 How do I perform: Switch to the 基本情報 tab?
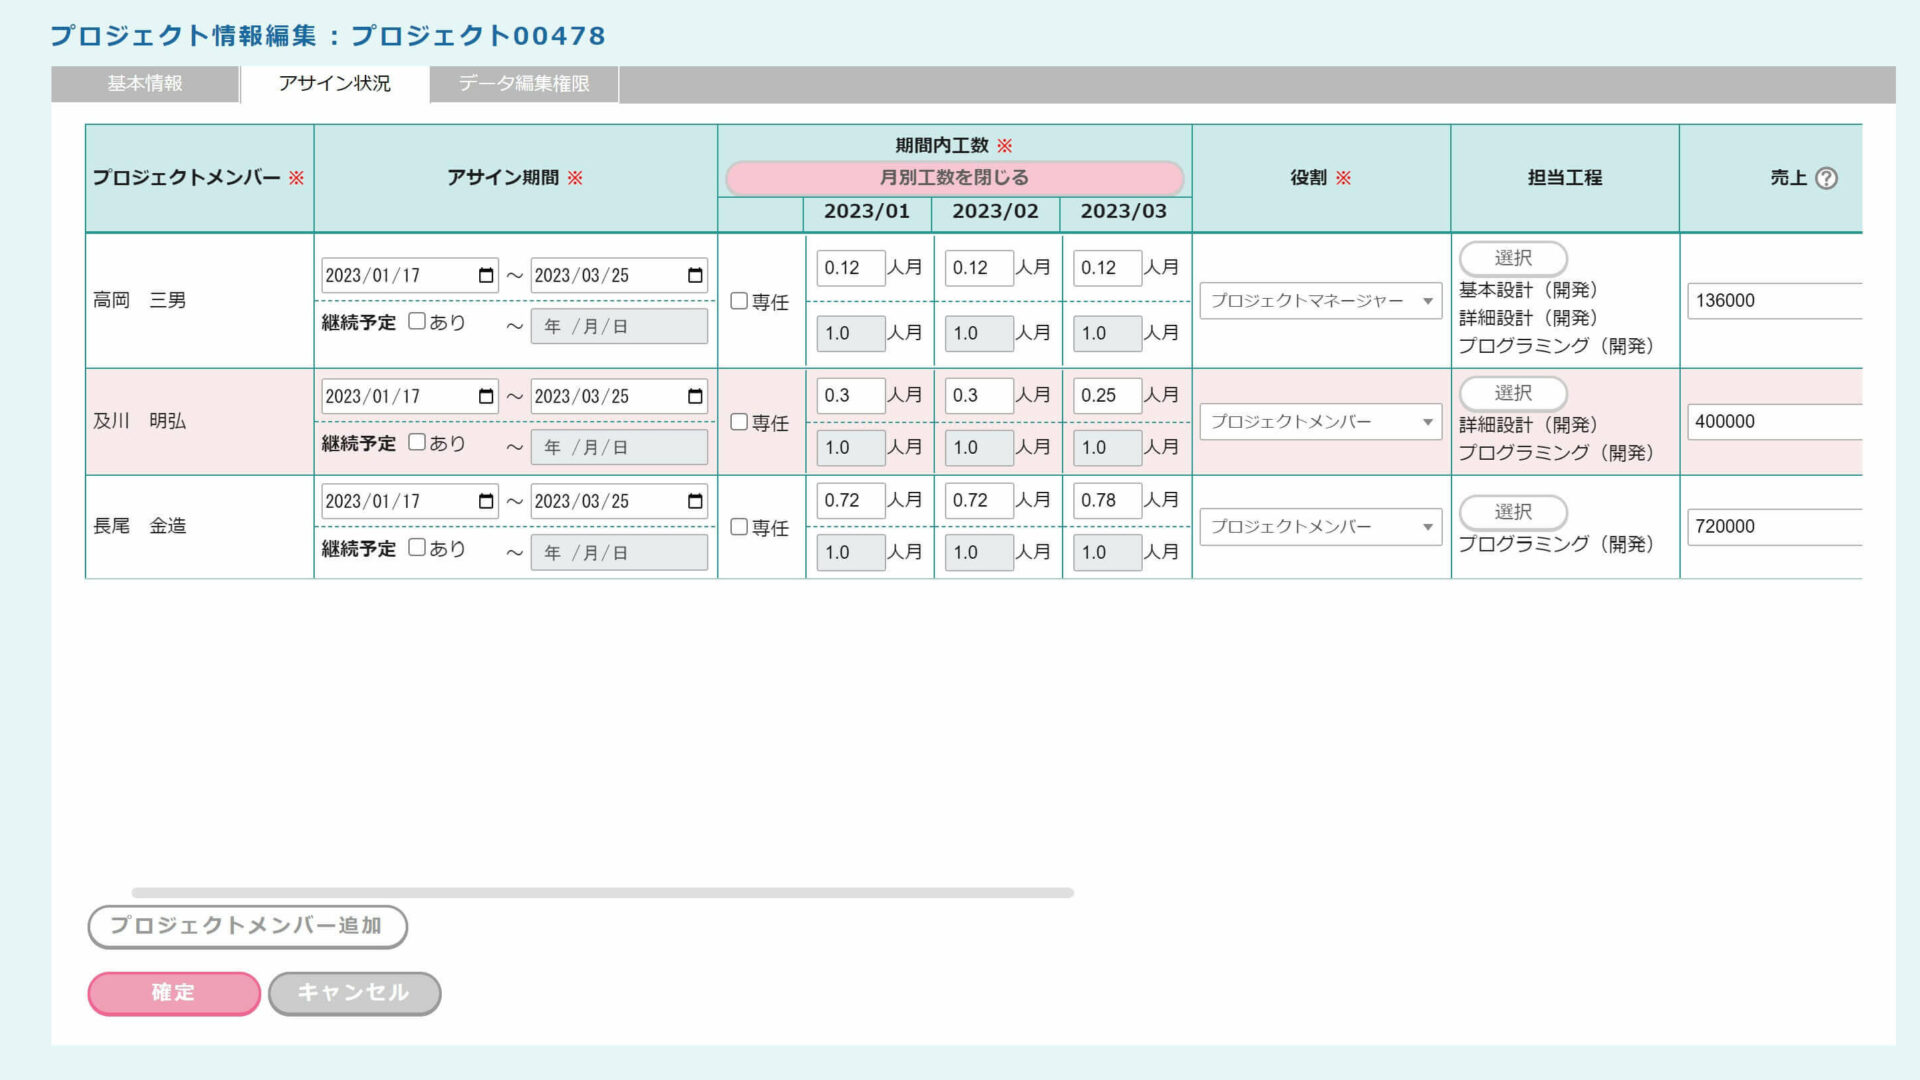pos(145,84)
